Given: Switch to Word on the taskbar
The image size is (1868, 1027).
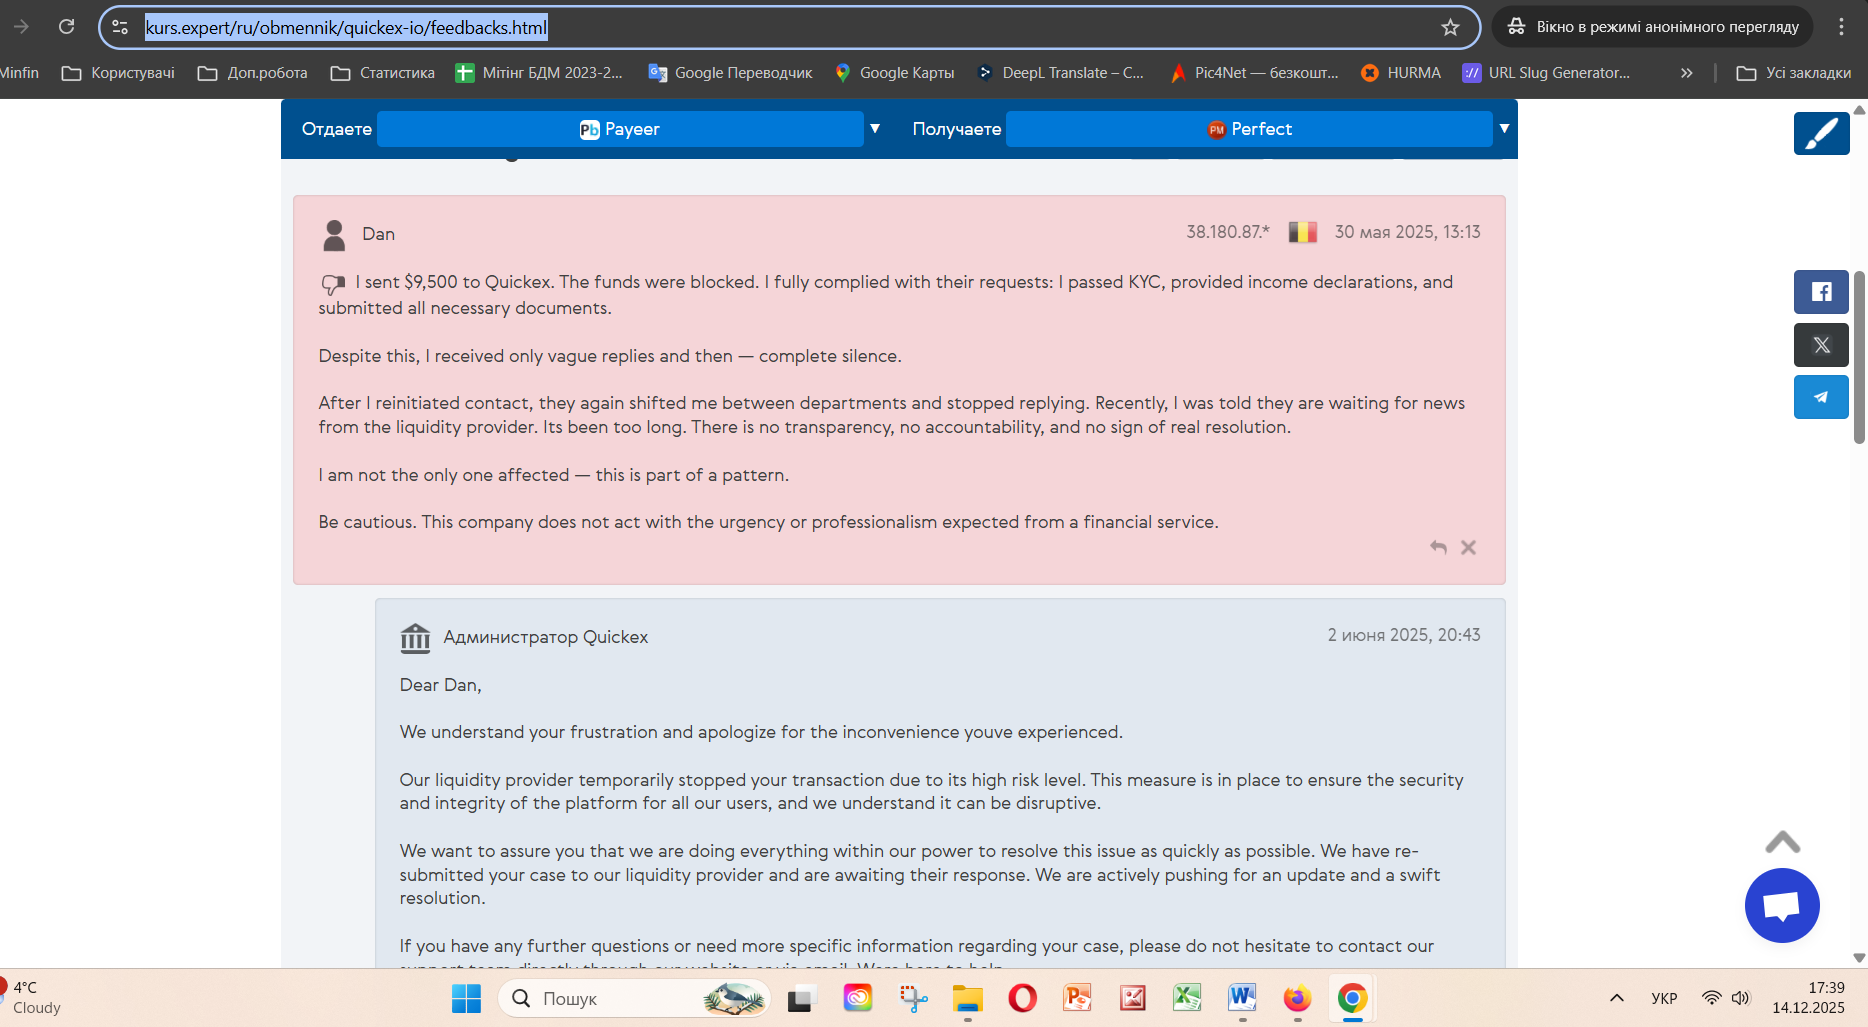Looking at the screenshot, I should point(1242,998).
